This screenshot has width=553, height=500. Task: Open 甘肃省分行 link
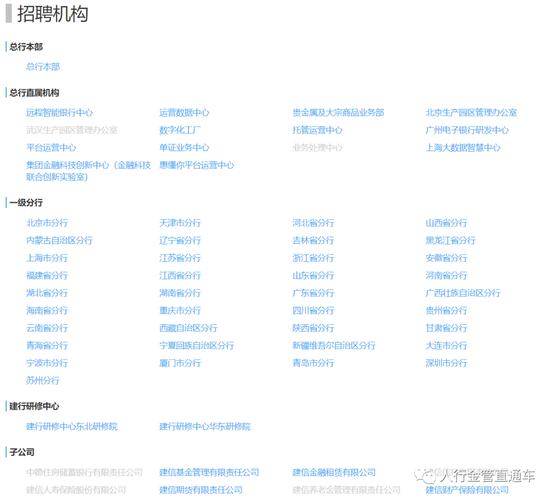(446, 328)
